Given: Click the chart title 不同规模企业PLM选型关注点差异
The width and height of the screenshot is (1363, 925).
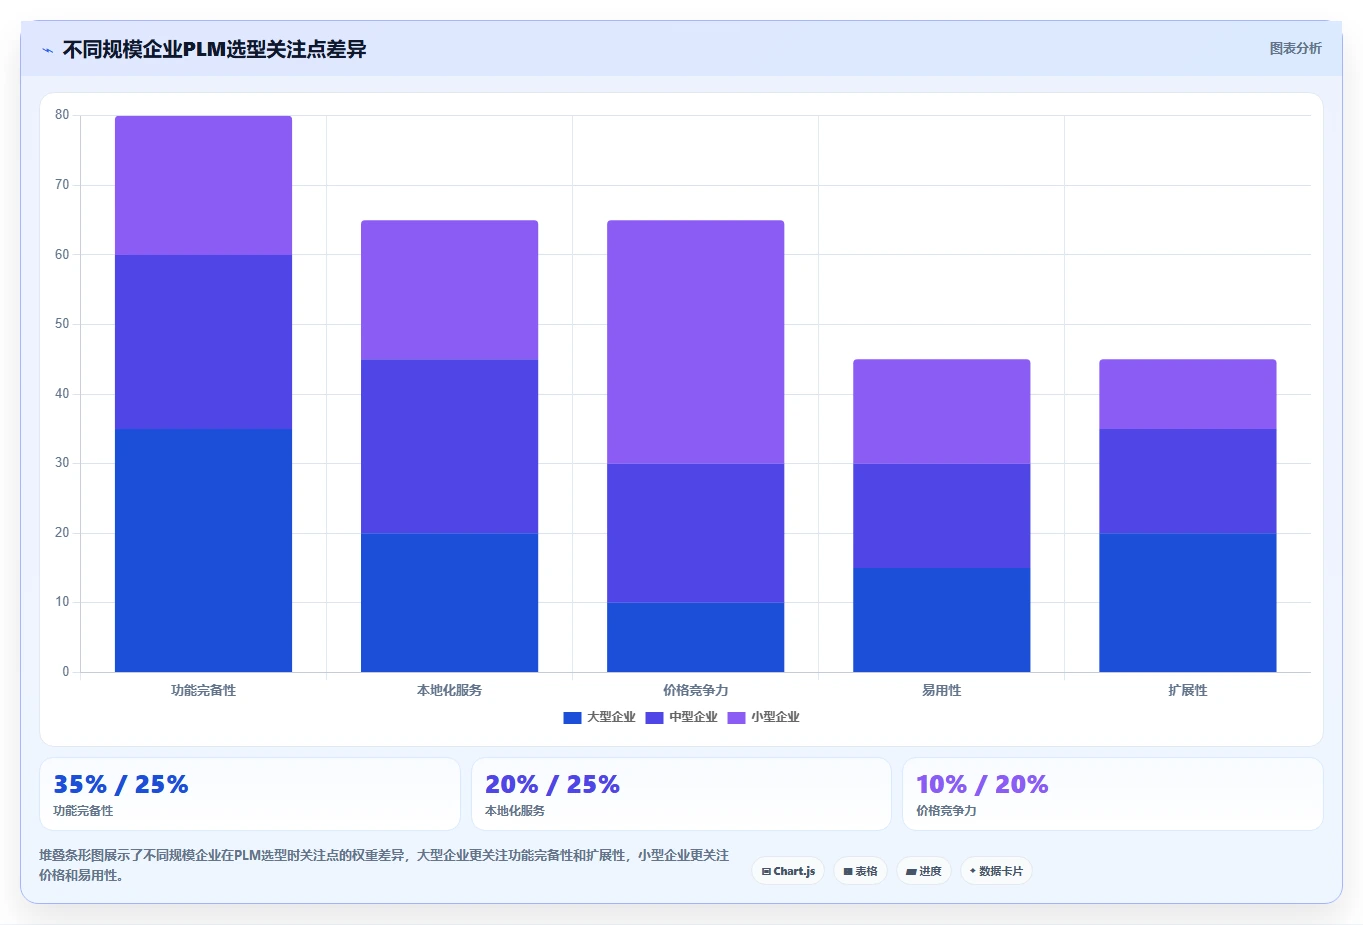Looking at the screenshot, I should [x=214, y=49].
